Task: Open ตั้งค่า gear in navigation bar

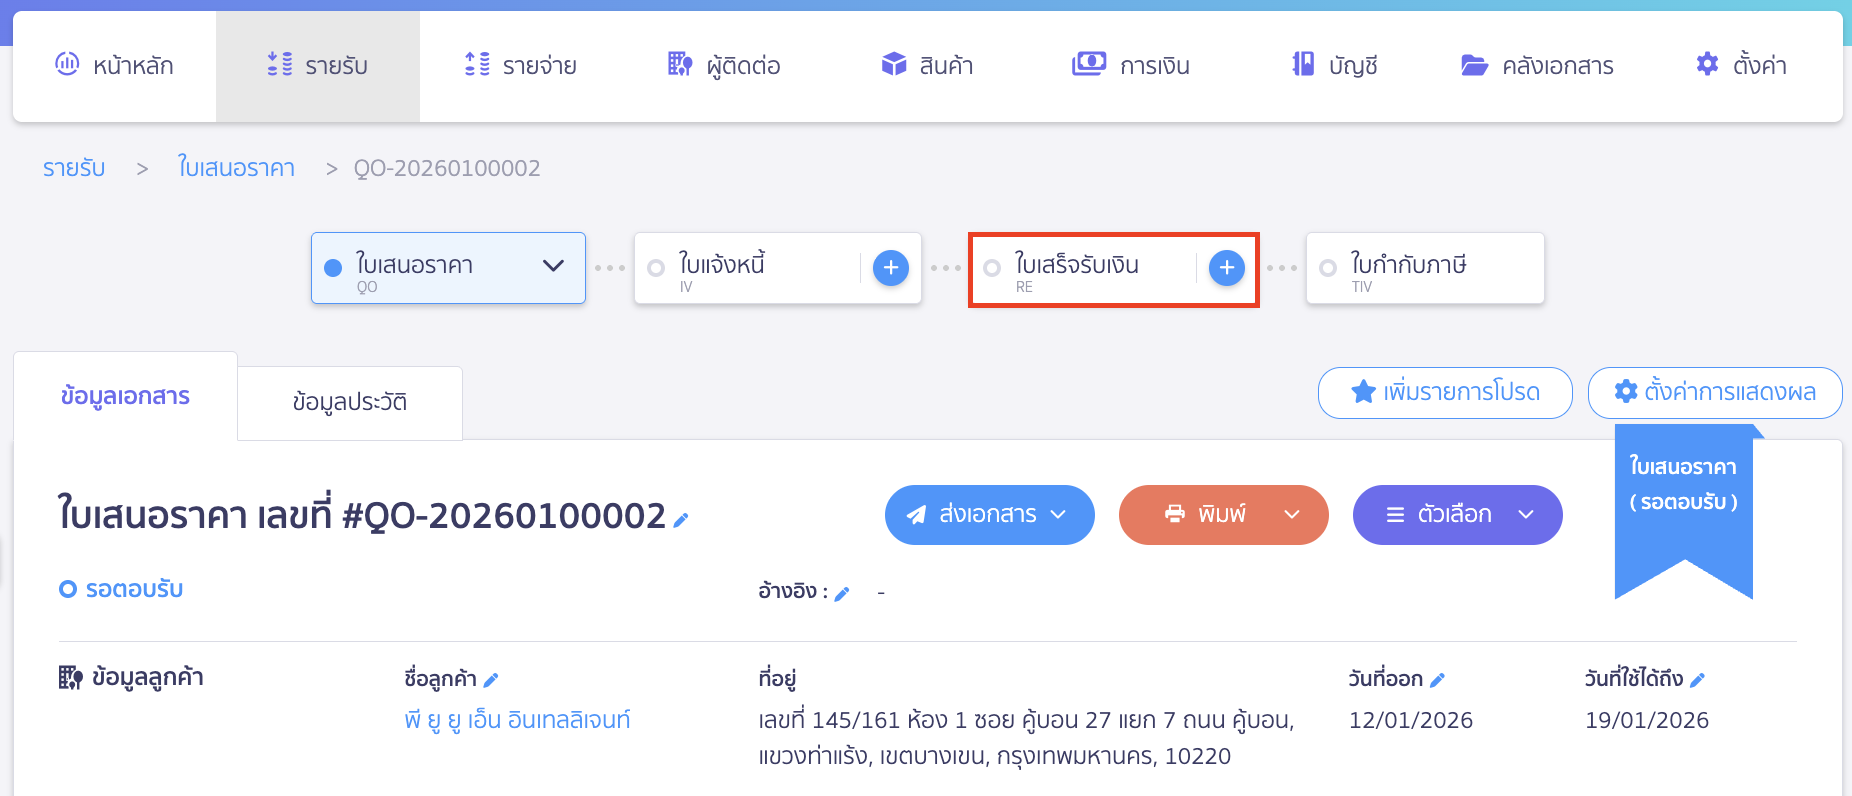Action: (x=1741, y=66)
